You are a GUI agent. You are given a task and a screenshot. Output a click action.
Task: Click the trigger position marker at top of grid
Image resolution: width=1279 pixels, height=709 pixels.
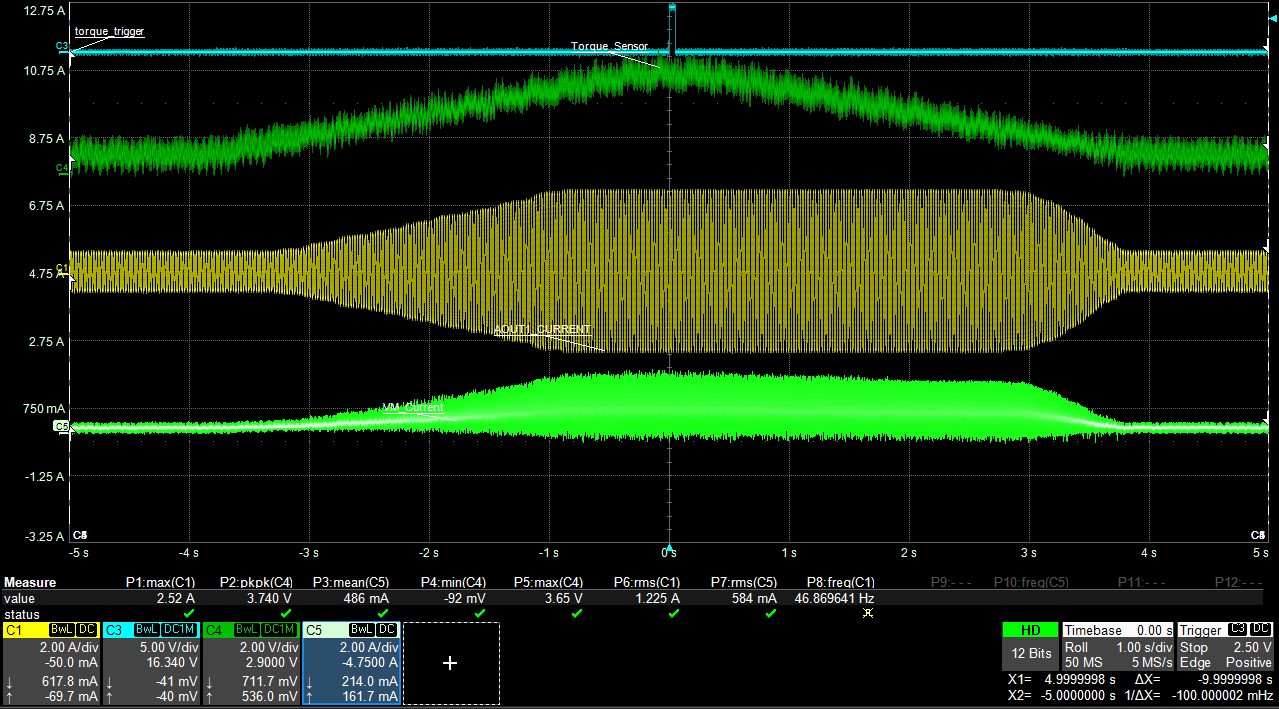pos(671,8)
